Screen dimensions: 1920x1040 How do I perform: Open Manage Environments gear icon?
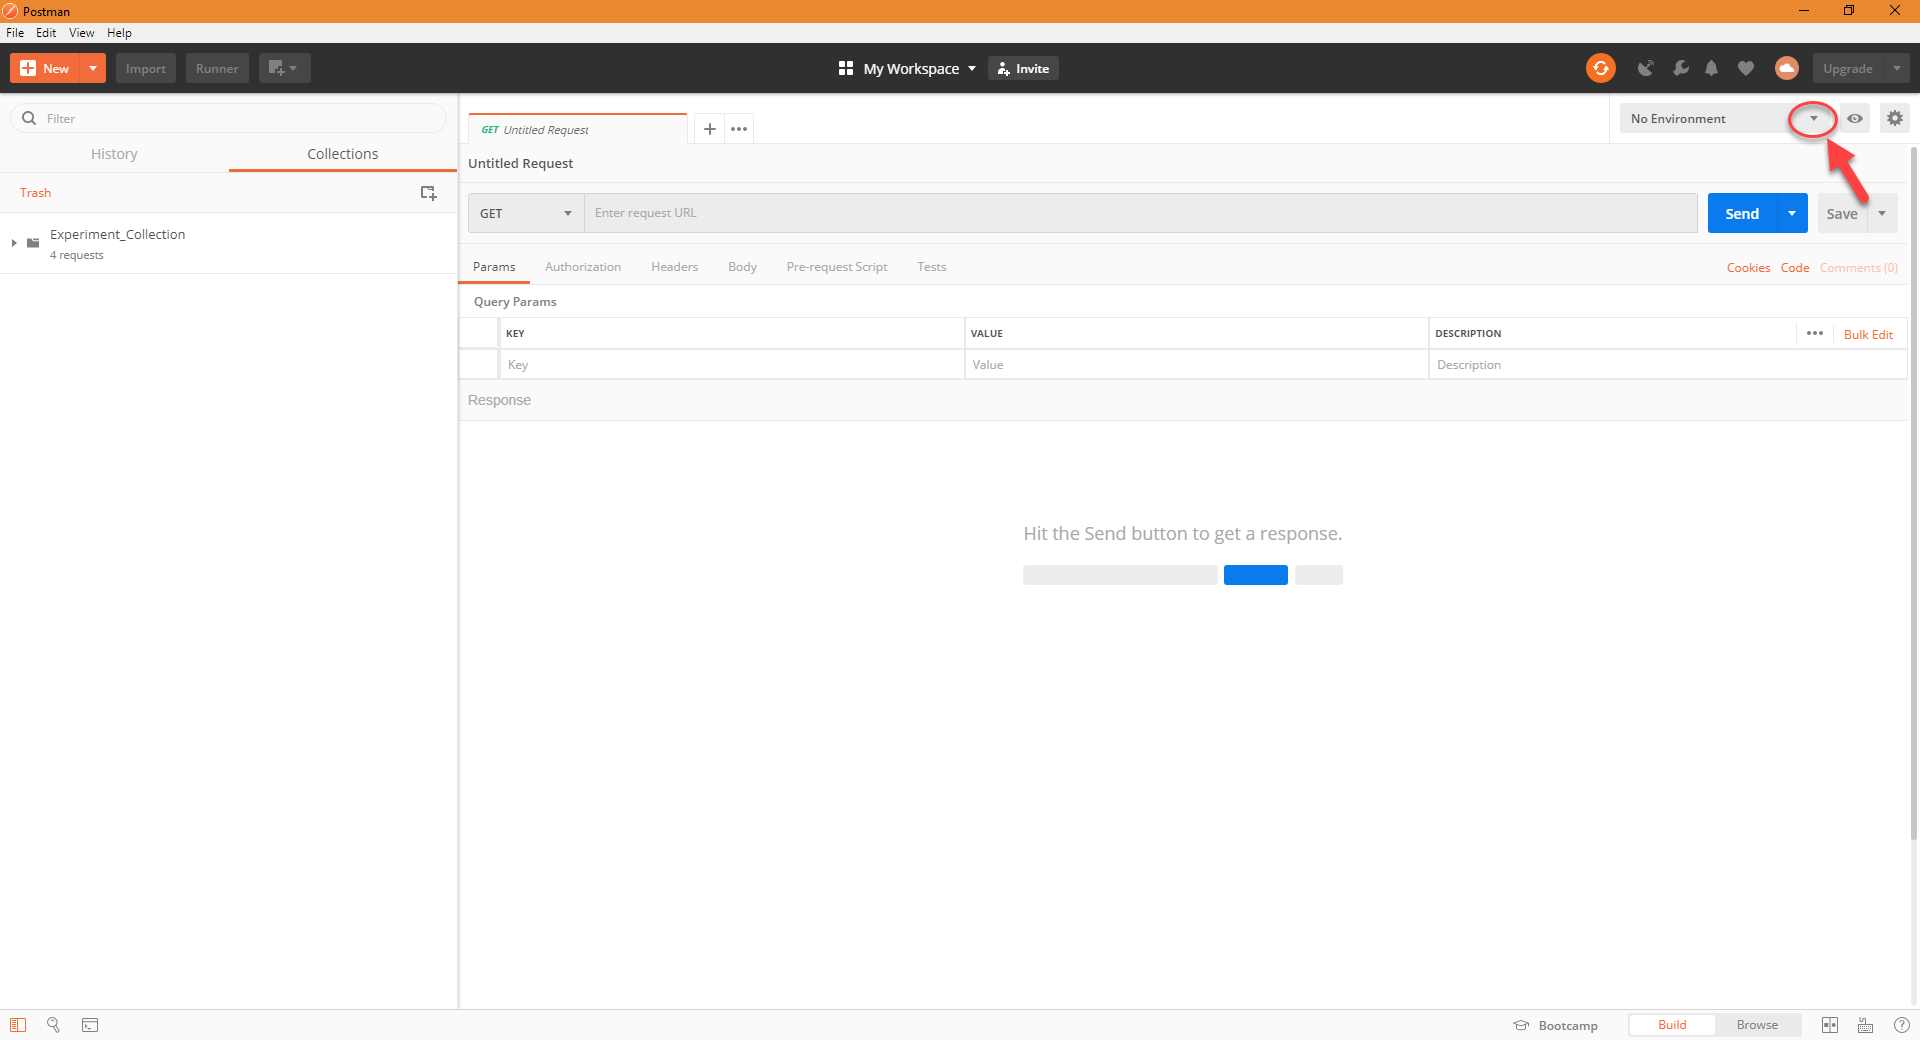pyautogui.click(x=1894, y=118)
